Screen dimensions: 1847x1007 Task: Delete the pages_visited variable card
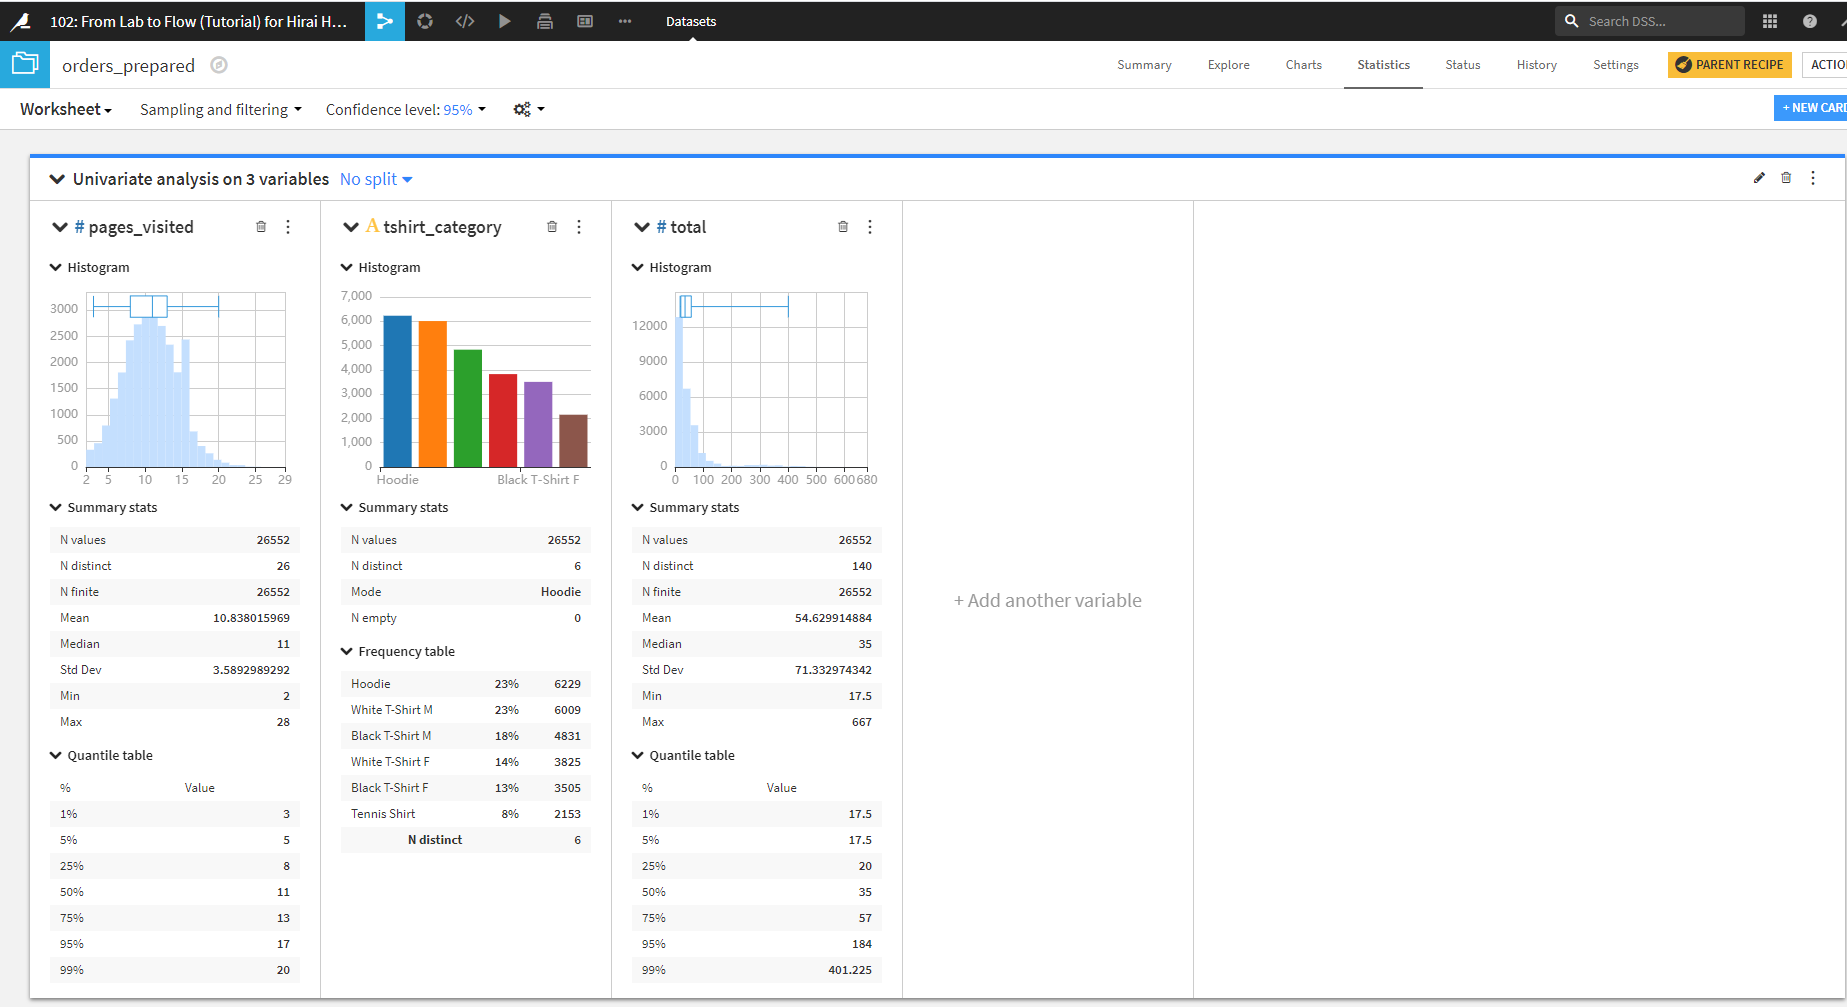[261, 227]
